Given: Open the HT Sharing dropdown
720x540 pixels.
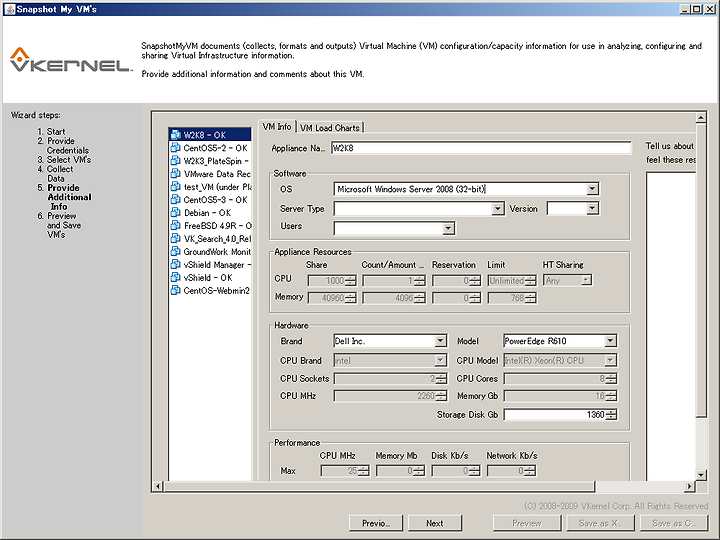Looking at the screenshot, I should tap(586, 280).
